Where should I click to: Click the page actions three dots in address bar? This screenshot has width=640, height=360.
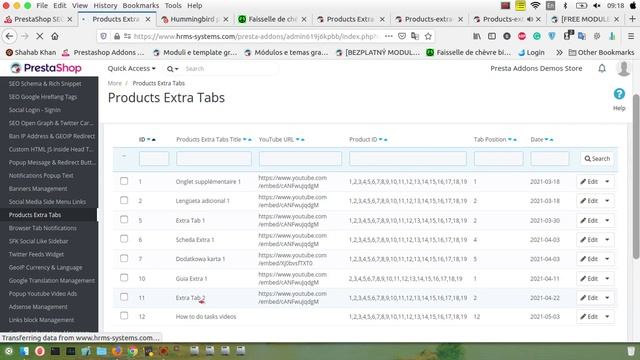pyautogui.click(x=389, y=36)
